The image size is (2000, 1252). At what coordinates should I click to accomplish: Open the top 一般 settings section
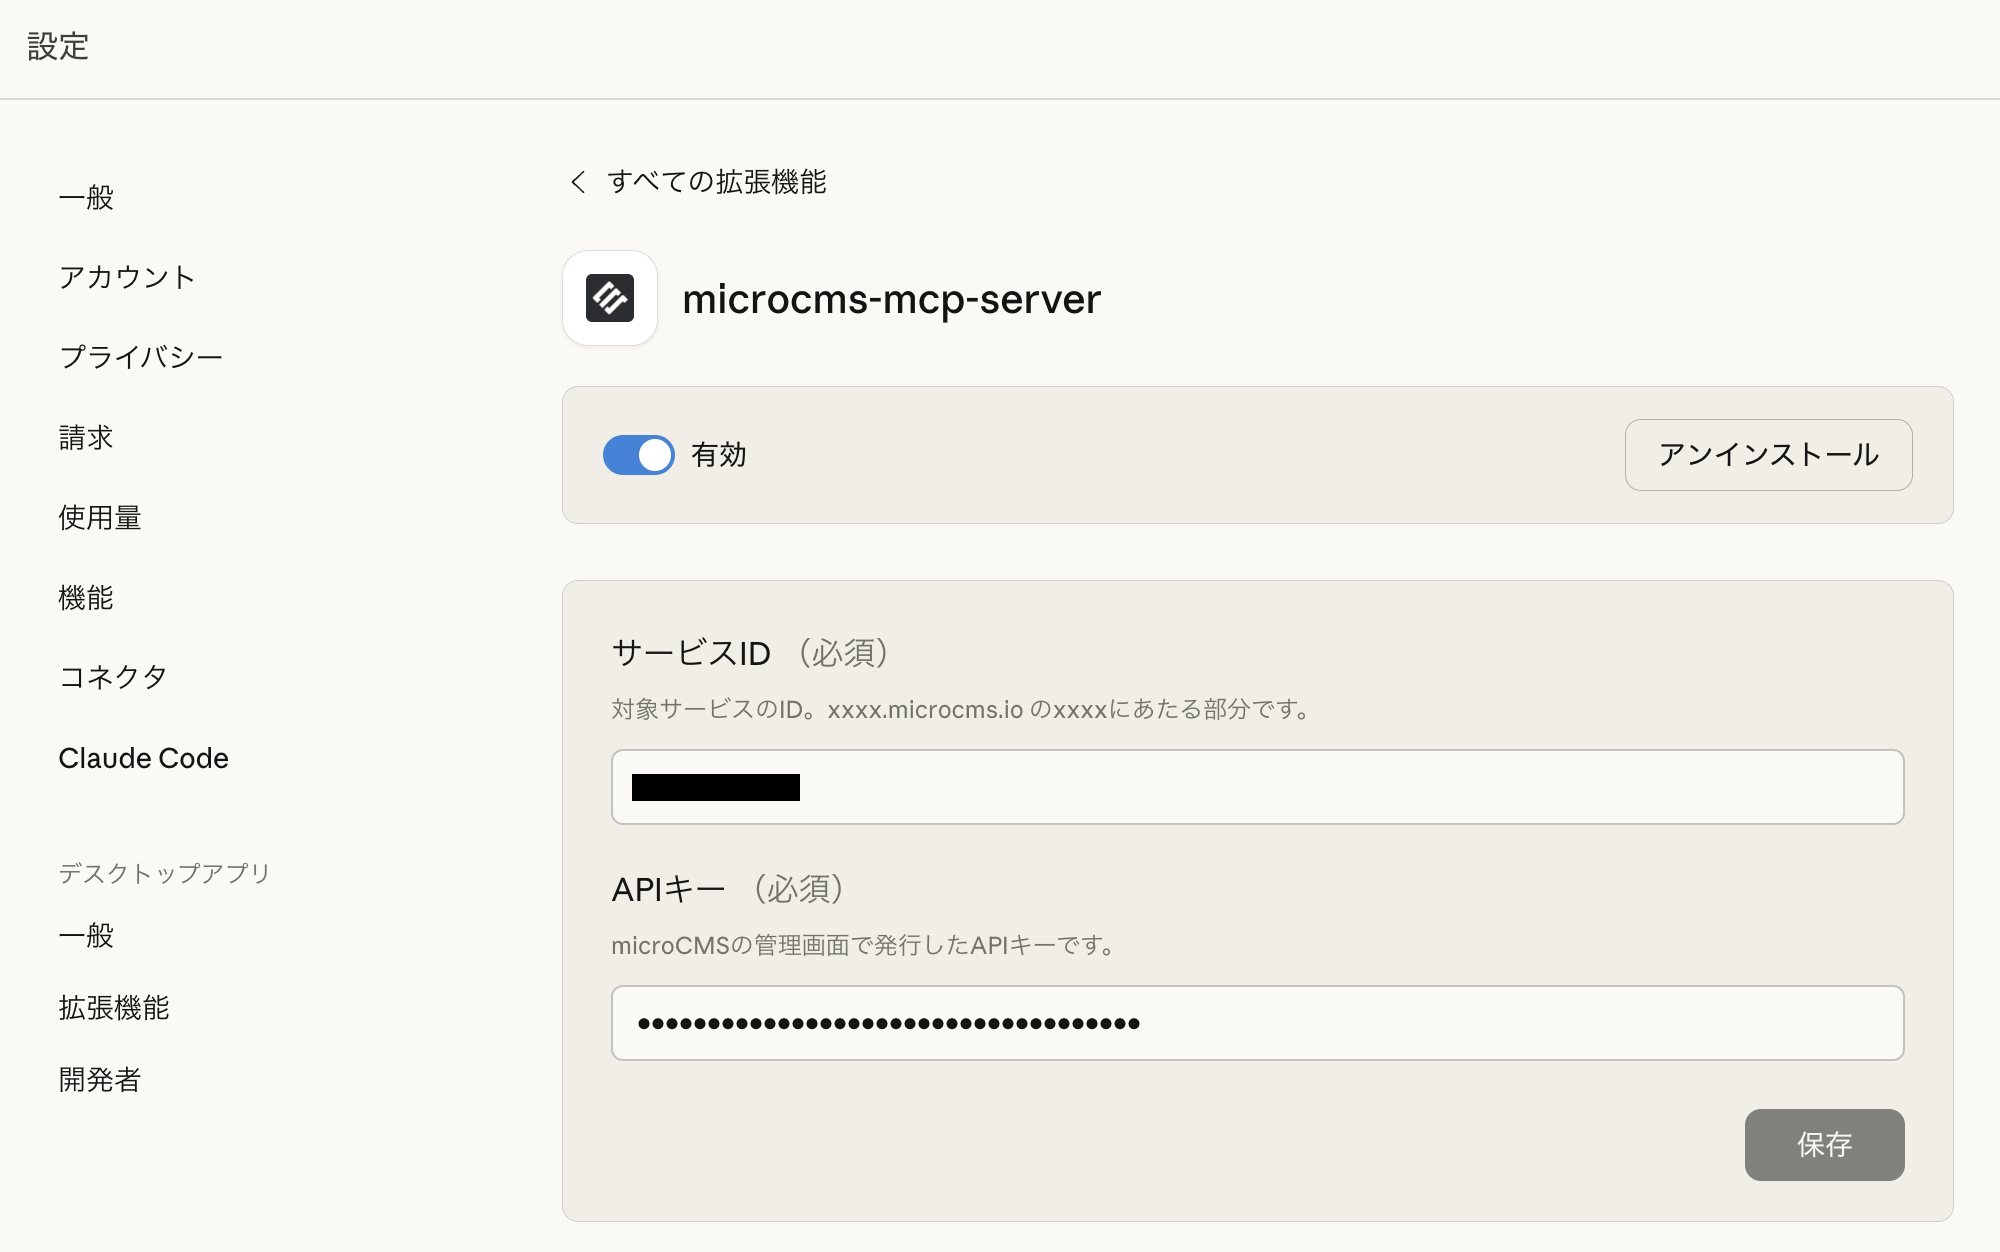(x=86, y=197)
